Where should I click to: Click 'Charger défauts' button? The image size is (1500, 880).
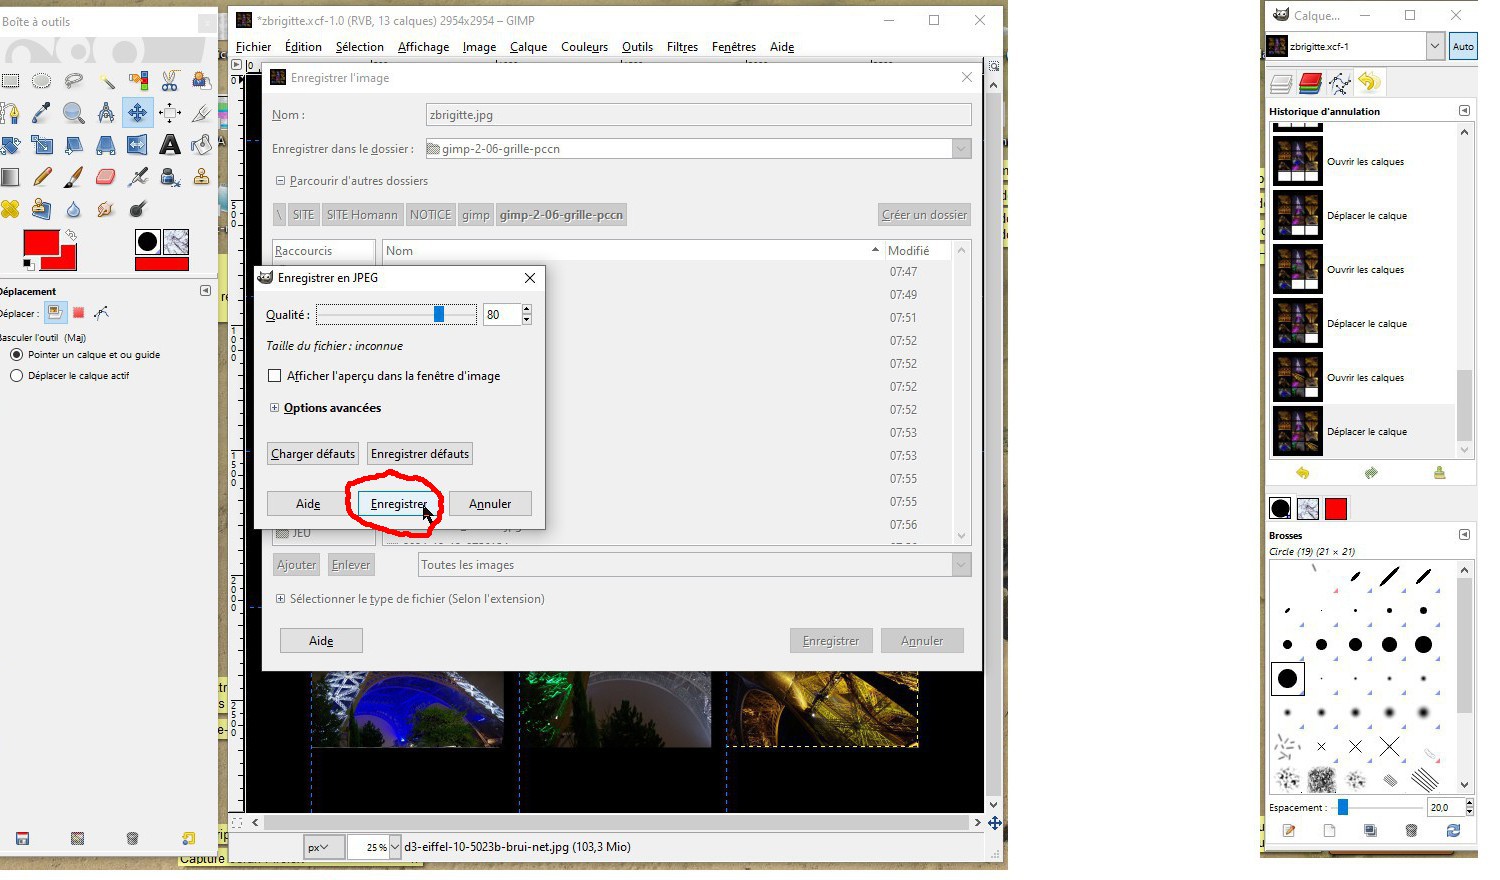tap(313, 454)
